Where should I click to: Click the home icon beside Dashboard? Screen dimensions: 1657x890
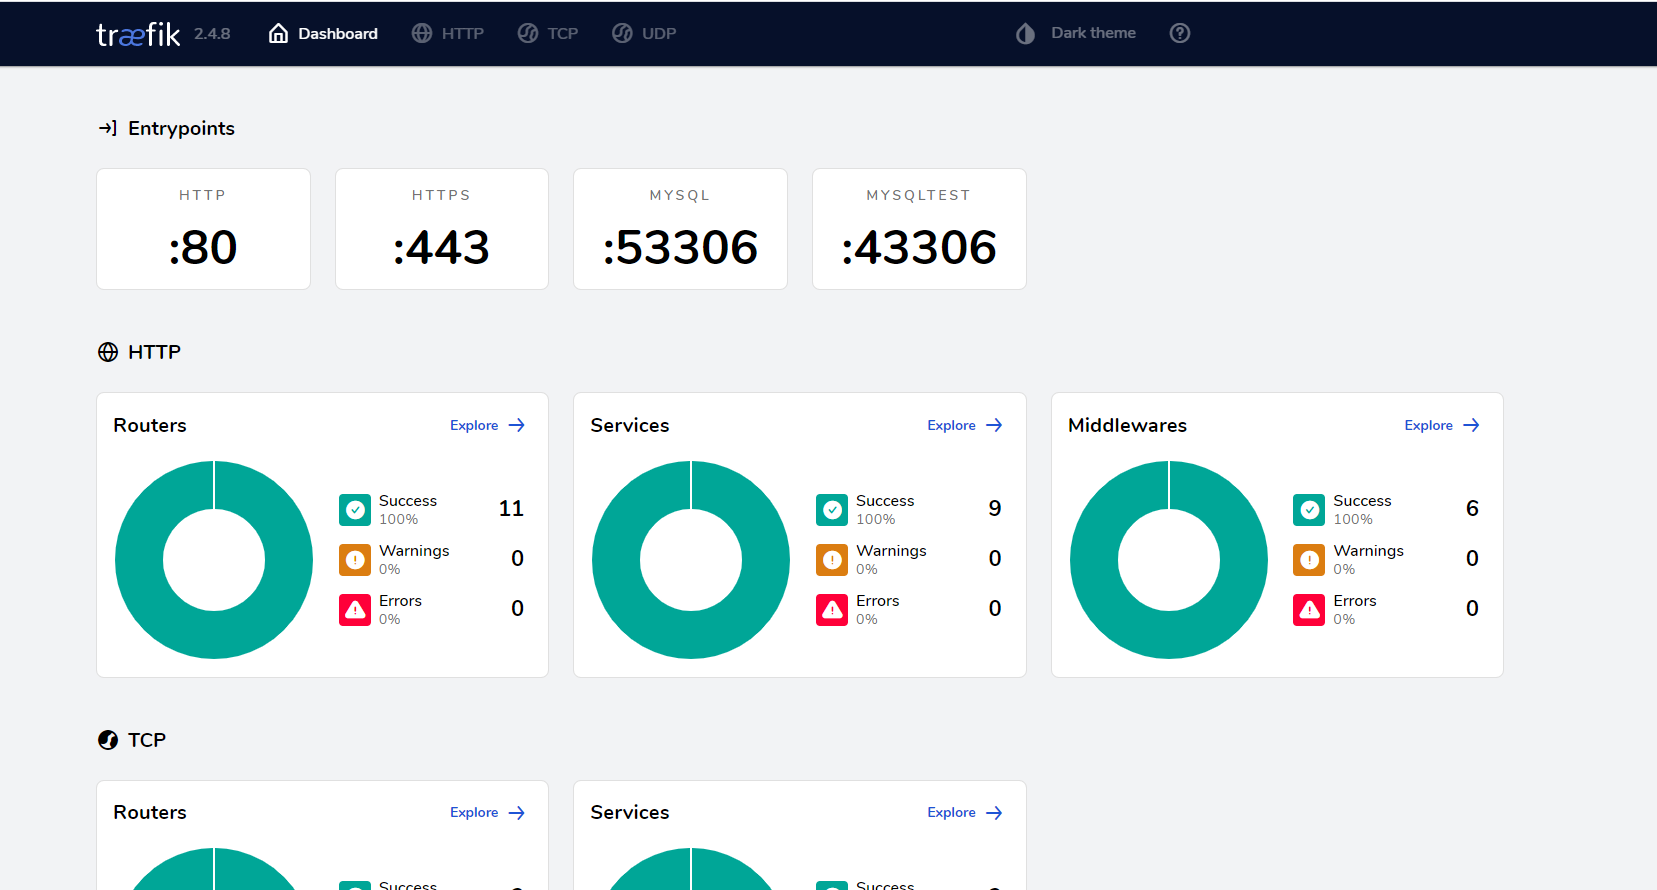point(279,33)
